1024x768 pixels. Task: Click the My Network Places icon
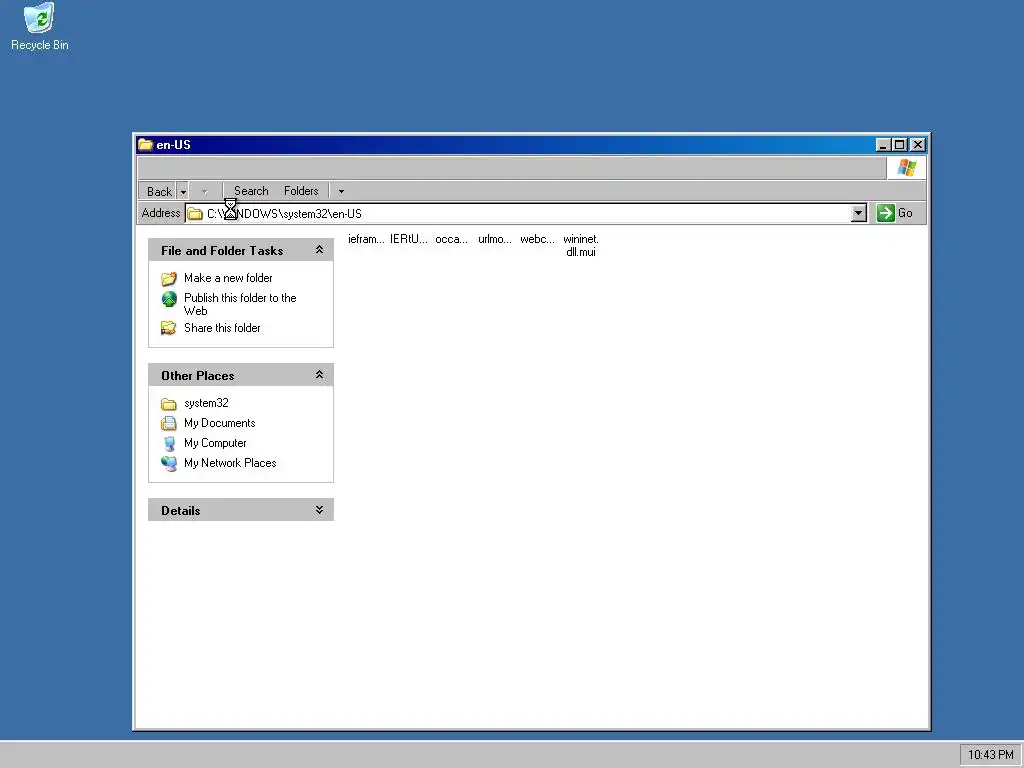tap(168, 464)
